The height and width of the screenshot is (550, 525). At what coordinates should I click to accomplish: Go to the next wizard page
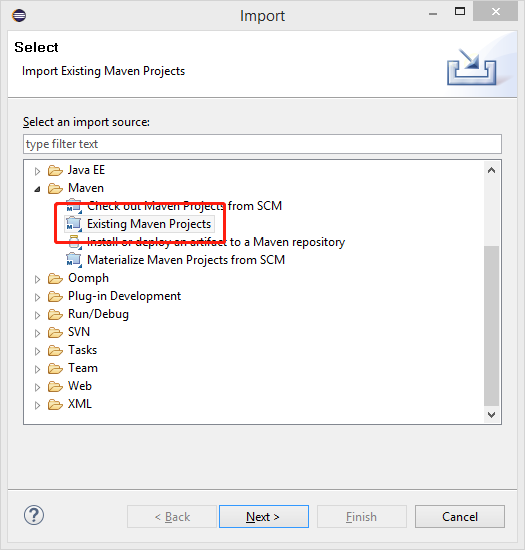pyautogui.click(x=264, y=516)
